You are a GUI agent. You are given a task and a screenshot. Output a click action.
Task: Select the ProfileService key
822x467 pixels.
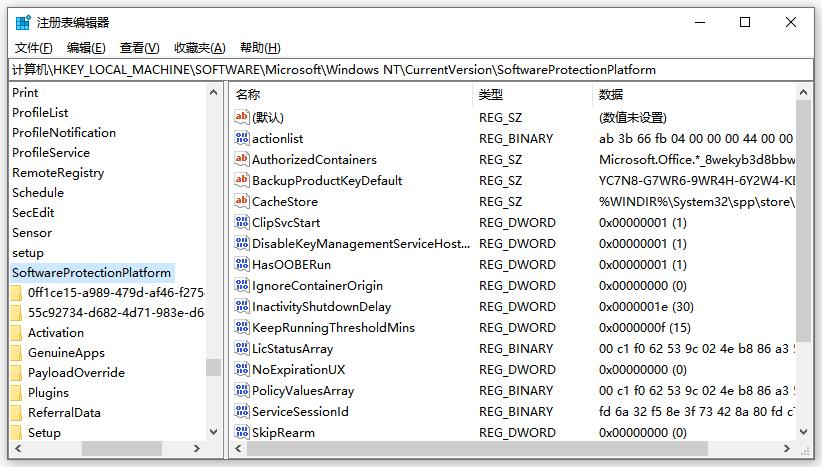(51, 153)
